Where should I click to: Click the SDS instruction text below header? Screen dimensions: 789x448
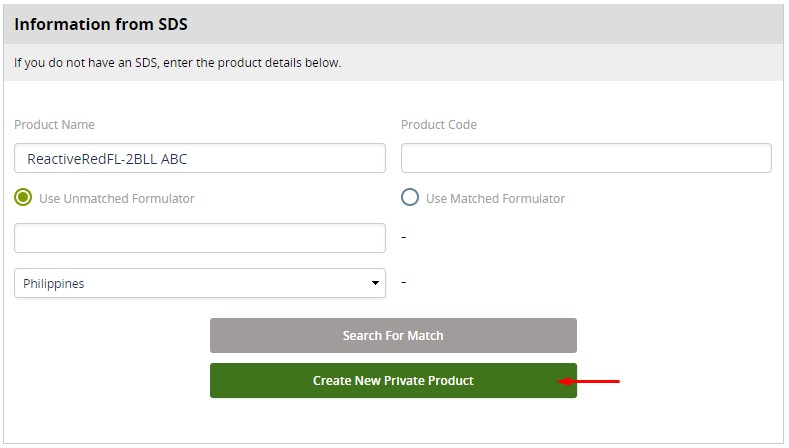tap(178, 63)
